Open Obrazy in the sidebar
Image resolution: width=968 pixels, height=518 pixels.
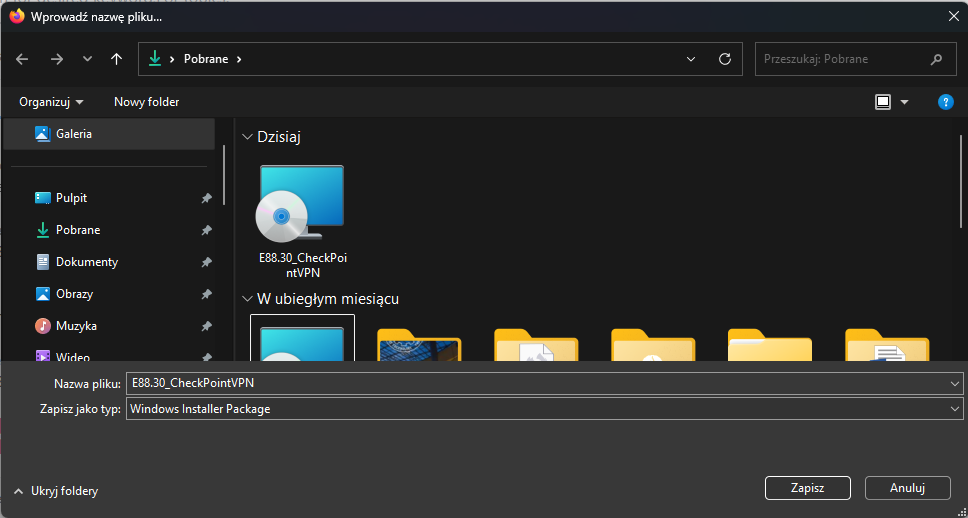74,294
